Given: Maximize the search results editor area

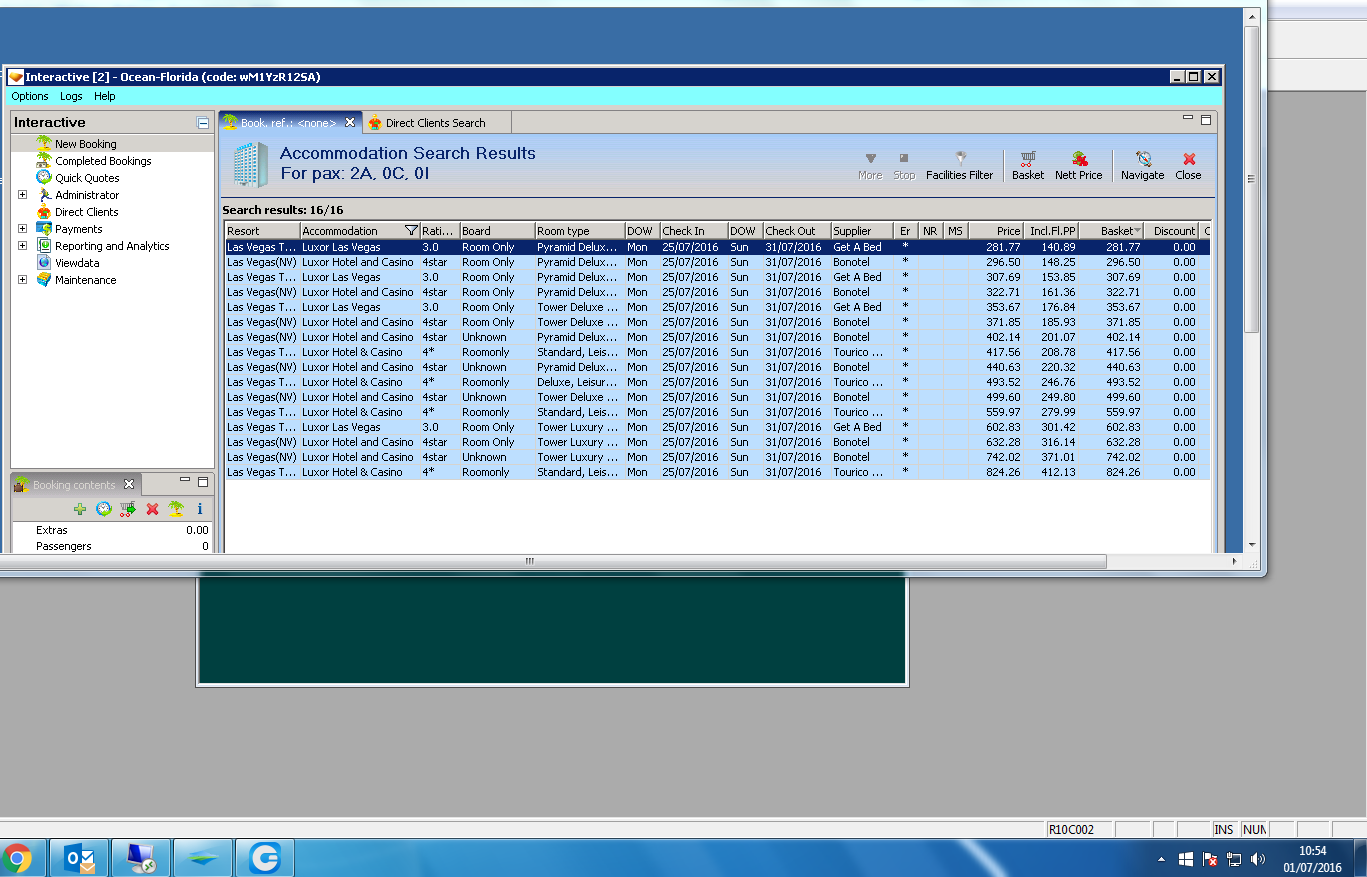Looking at the screenshot, I should click(x=1206, y=119).
